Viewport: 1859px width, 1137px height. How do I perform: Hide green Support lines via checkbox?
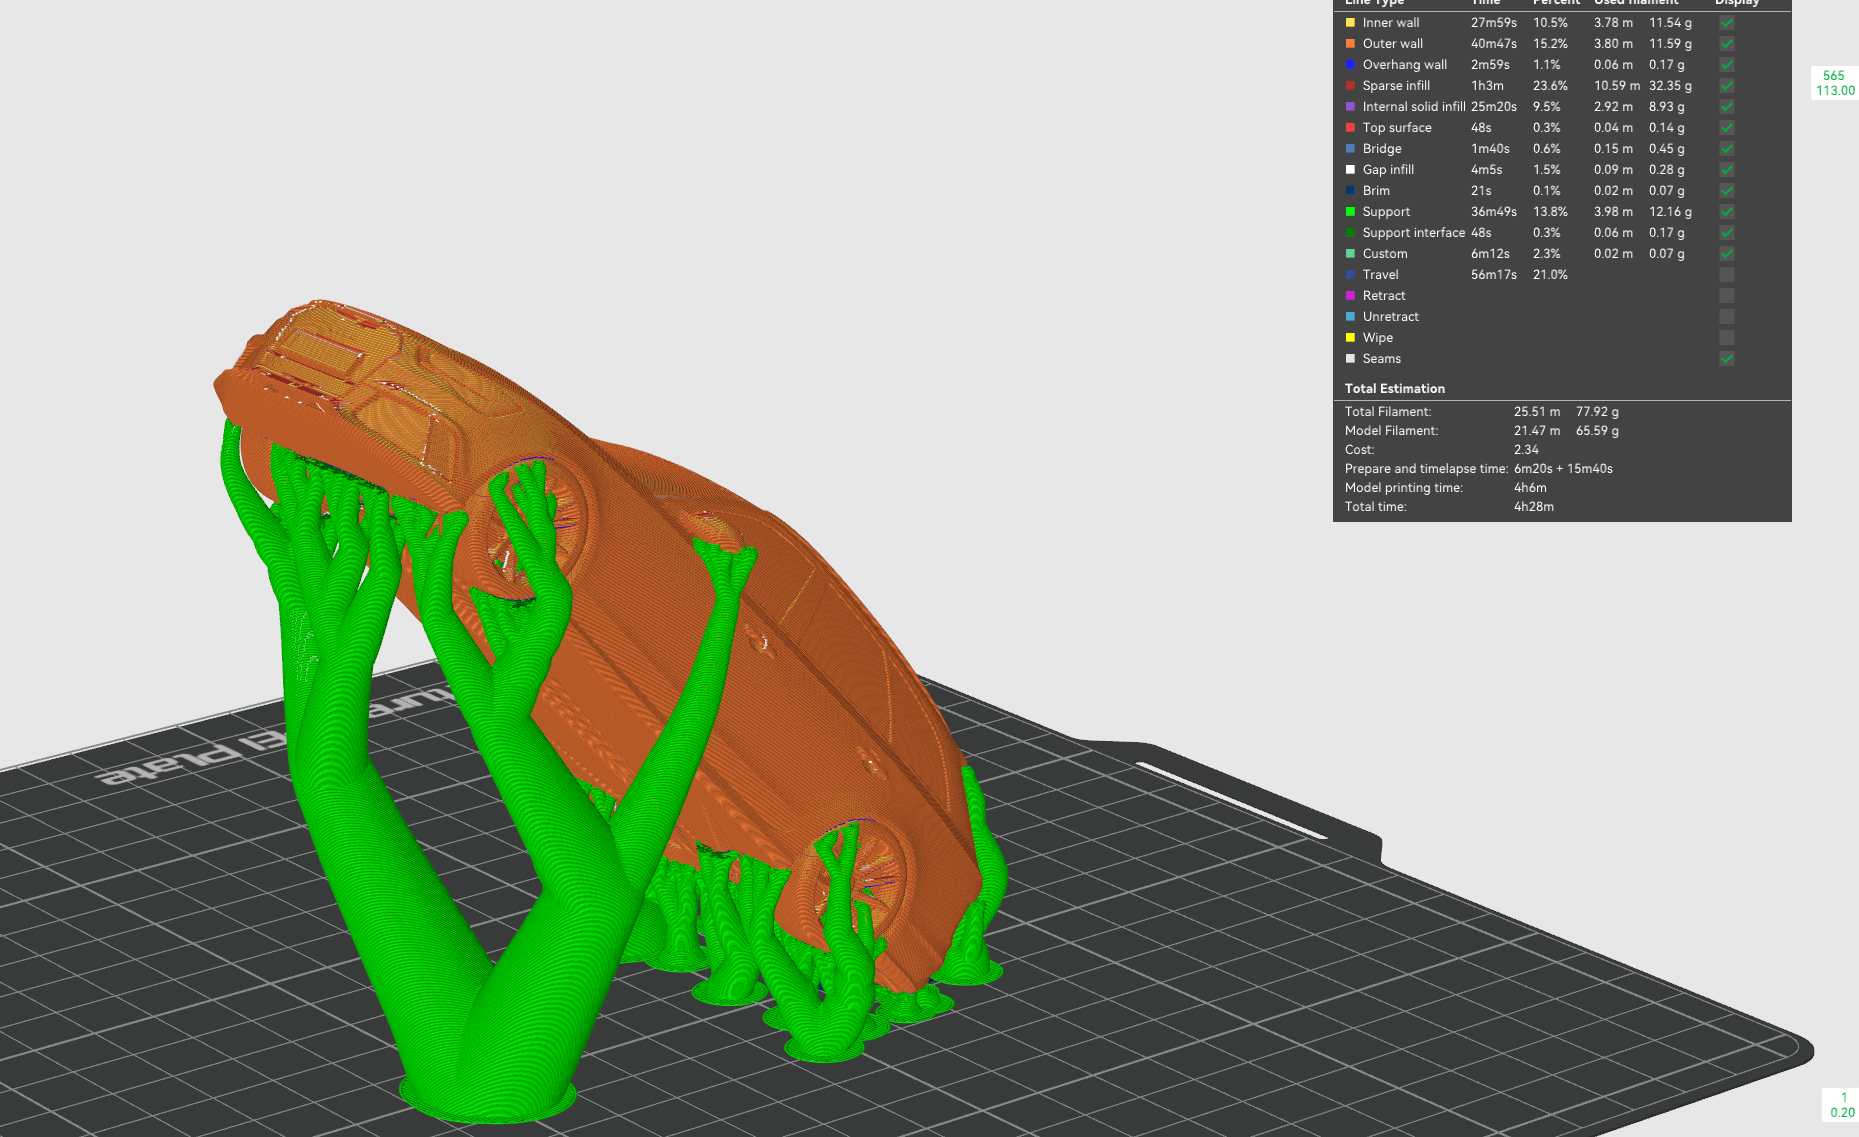coord(1726,212)
